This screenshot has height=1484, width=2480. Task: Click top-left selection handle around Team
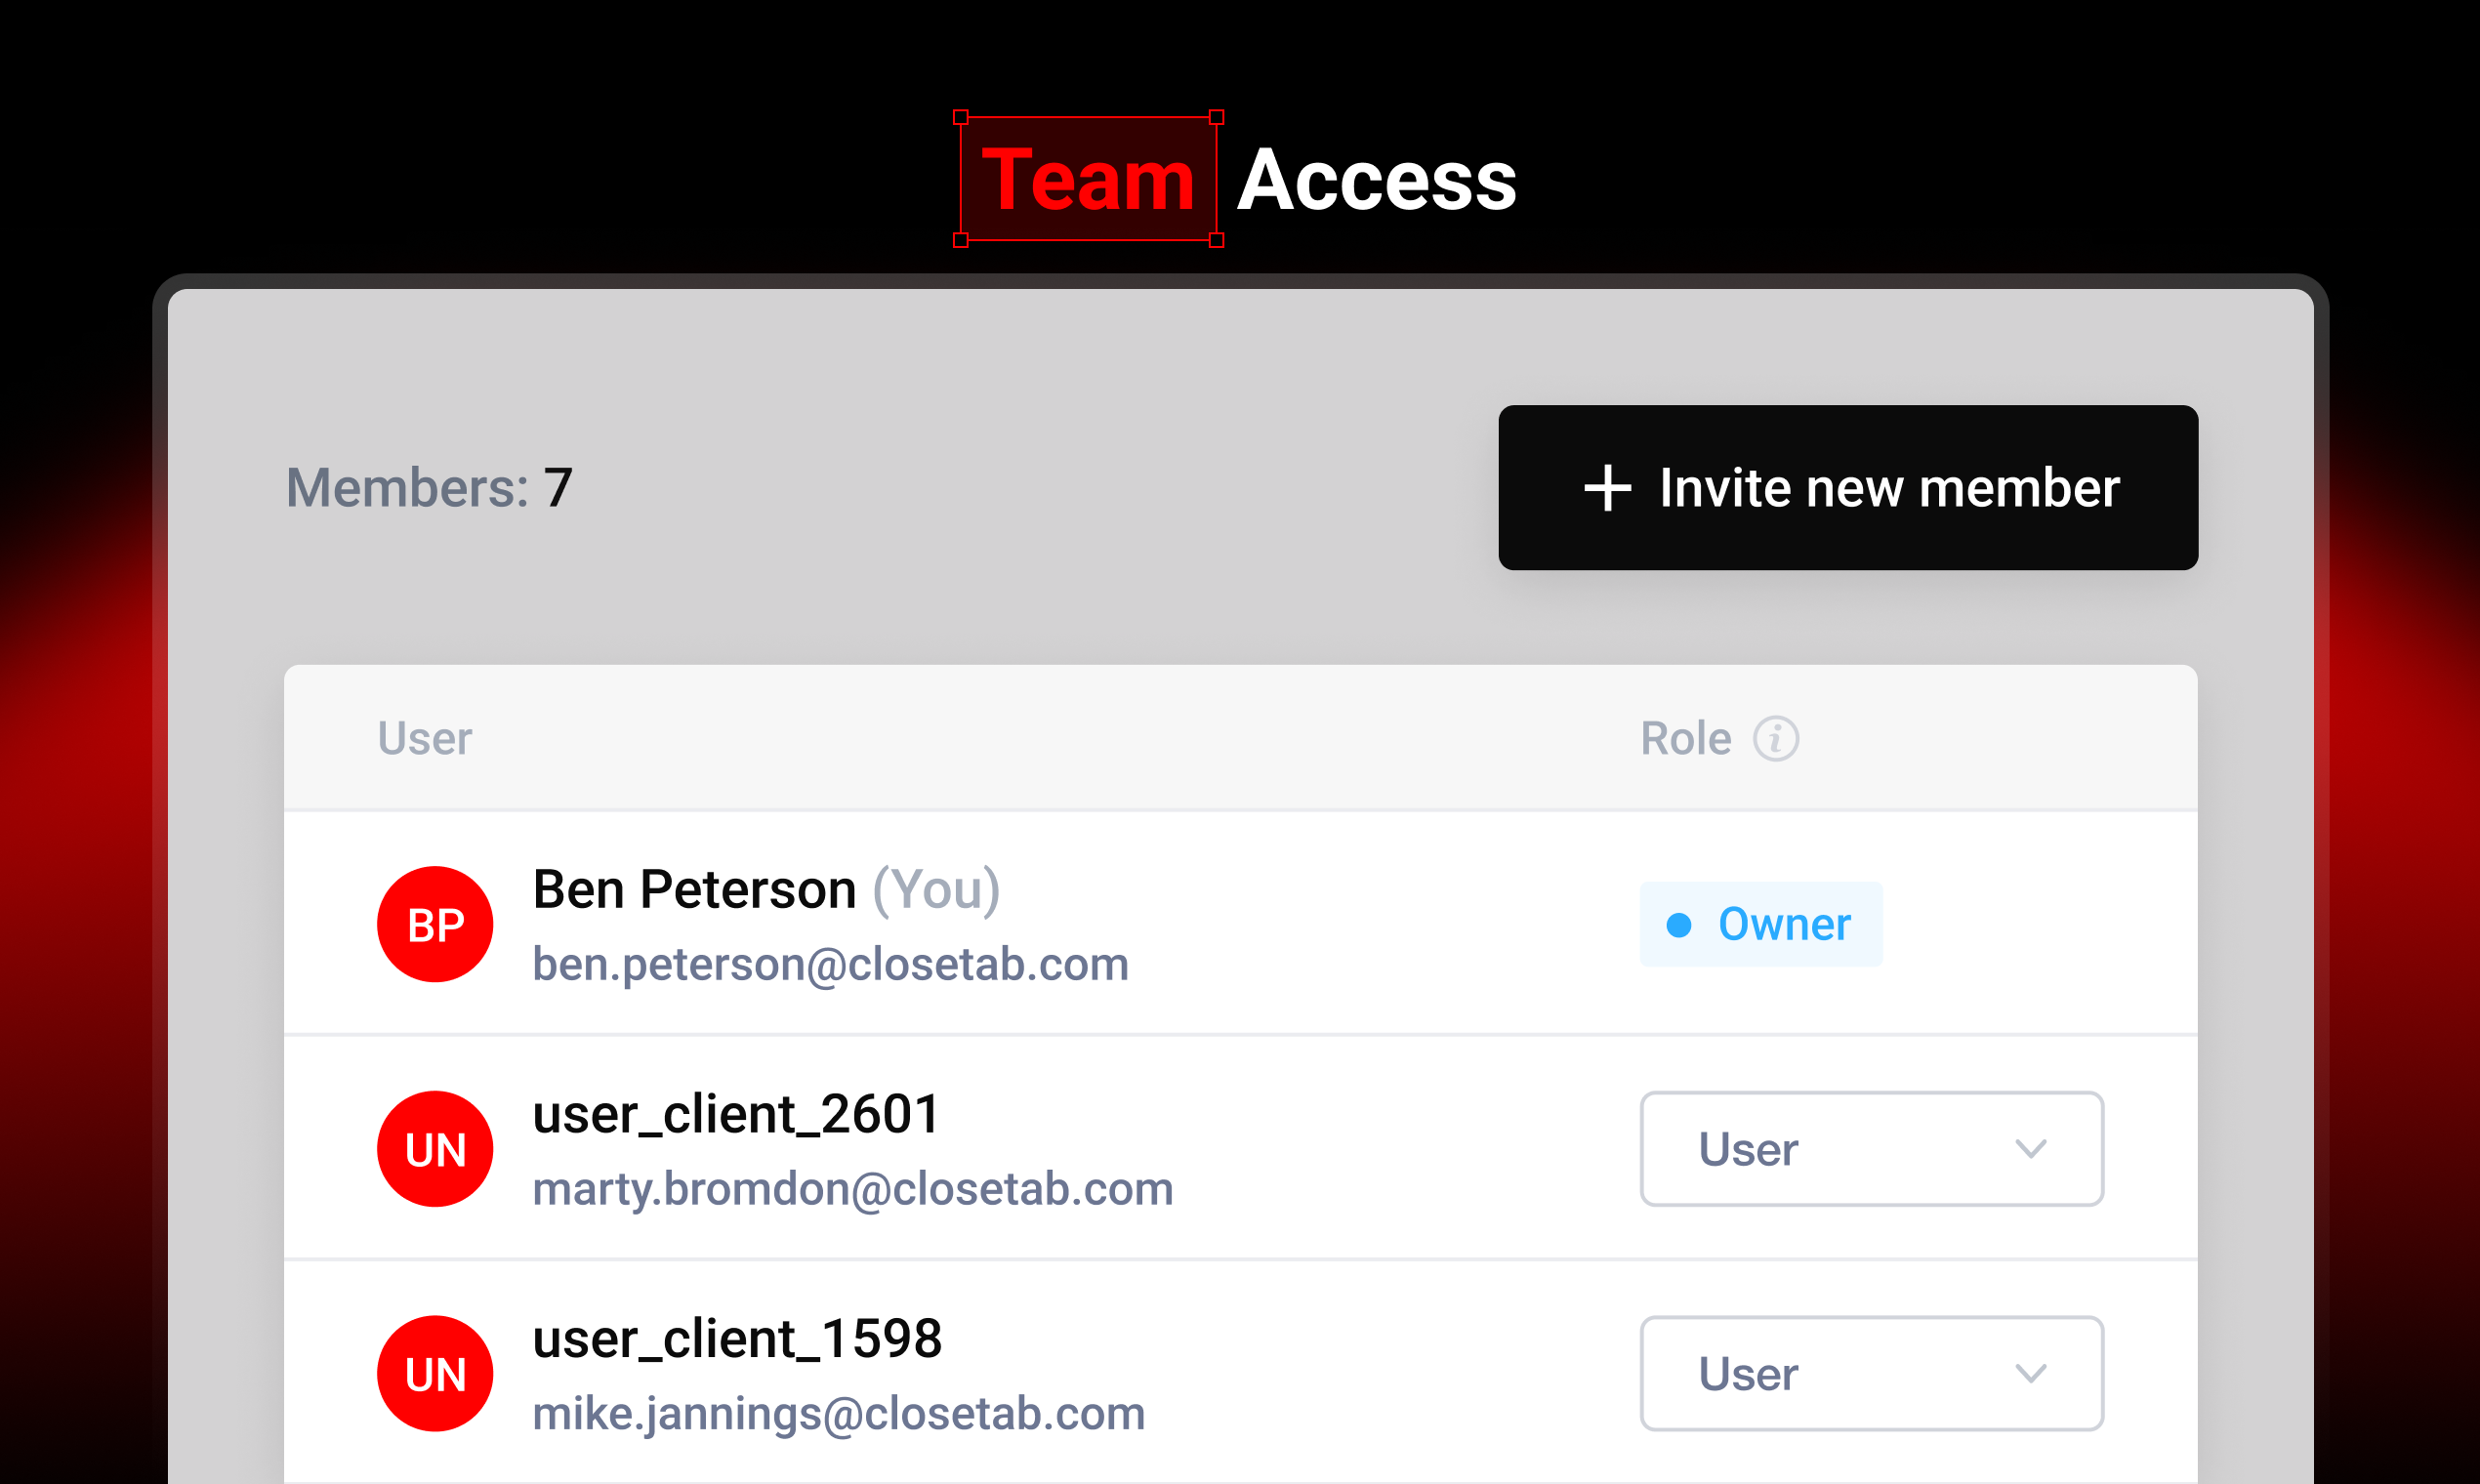(961, 118)
